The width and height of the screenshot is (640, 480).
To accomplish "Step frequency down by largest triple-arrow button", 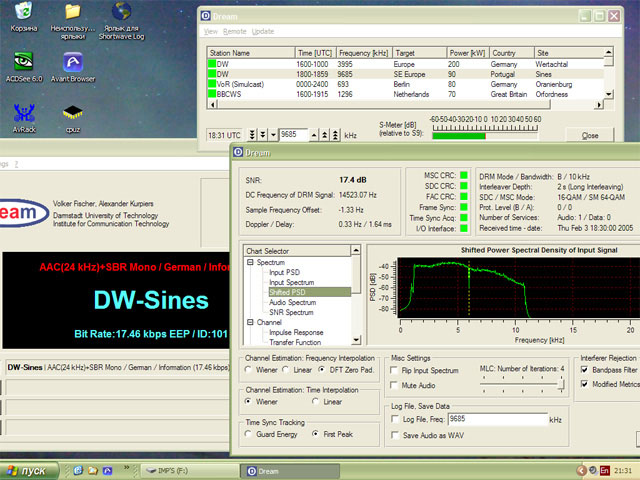I will click(252, 134).
